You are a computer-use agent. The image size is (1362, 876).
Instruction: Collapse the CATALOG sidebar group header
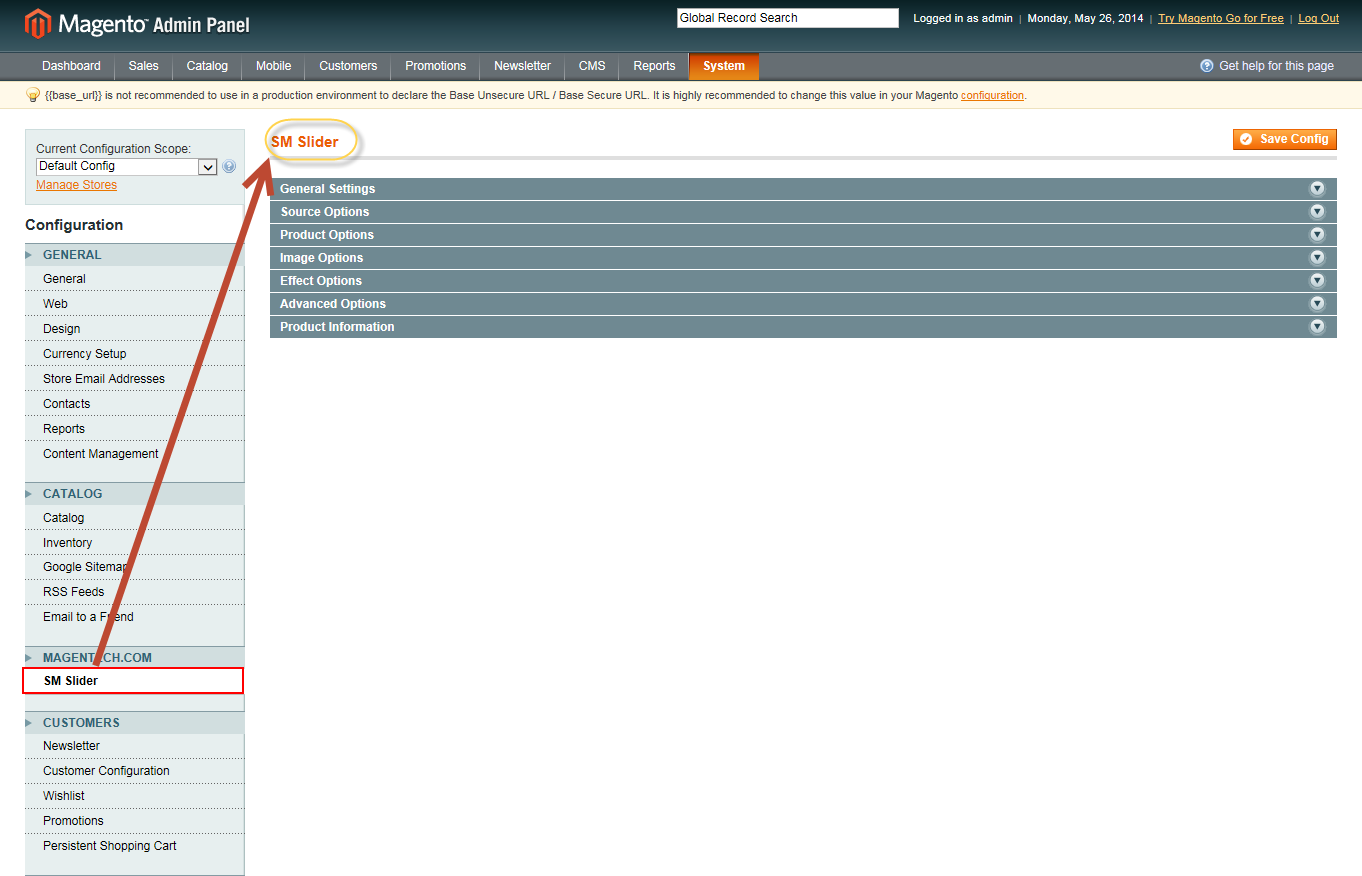[x=134, y=494]
